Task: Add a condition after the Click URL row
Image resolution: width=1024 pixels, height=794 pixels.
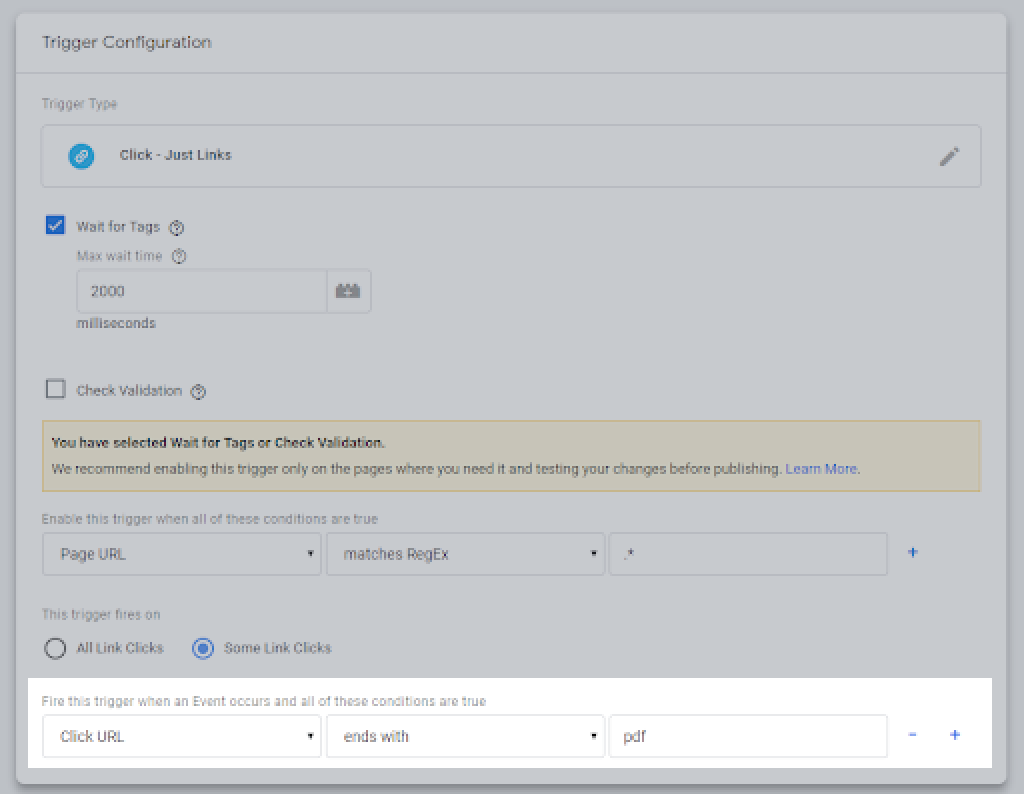Action: [955, 735]
